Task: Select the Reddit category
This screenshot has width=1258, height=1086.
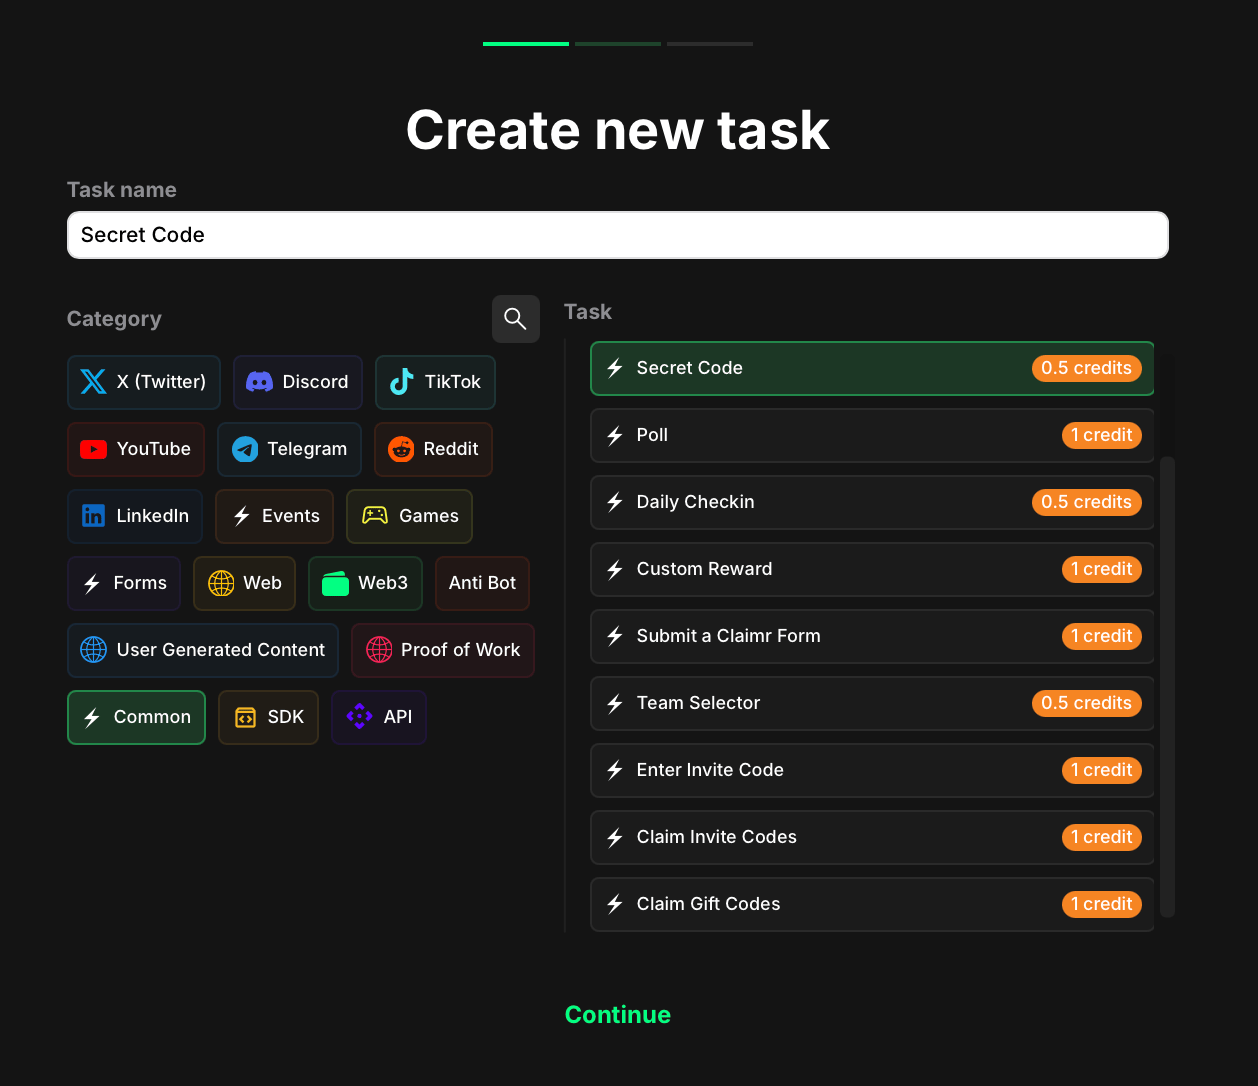Action: 433,449
